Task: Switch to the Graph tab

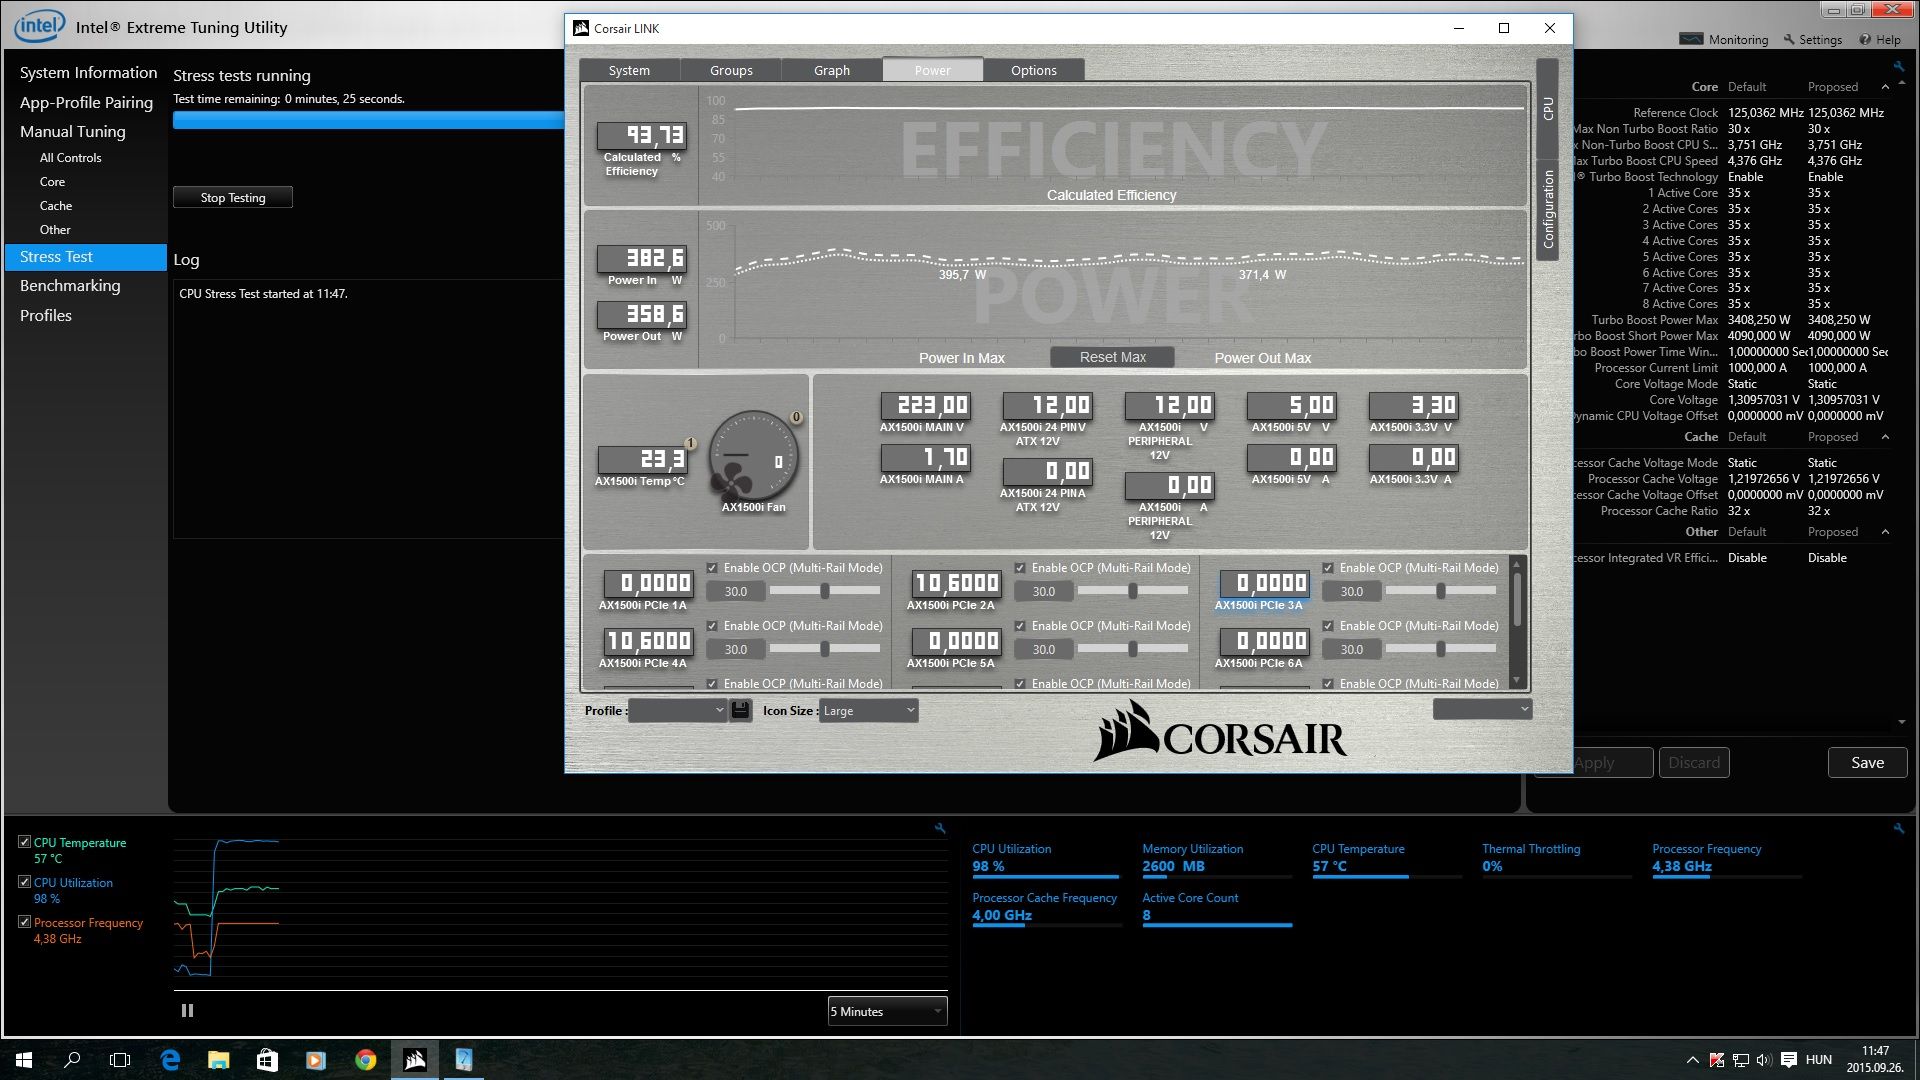Action: point(832,70)
